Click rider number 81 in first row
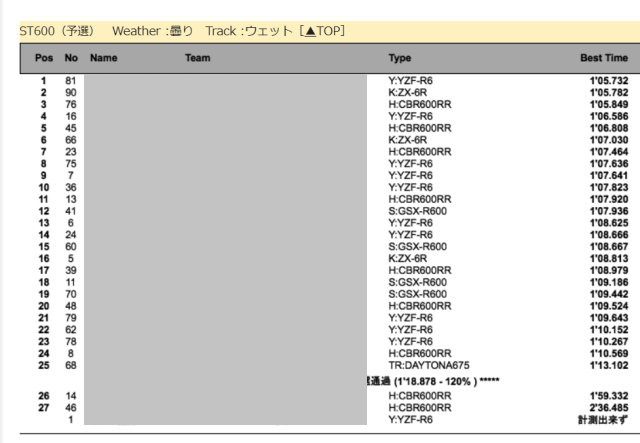 pyautogui.click(x=71, y=80)
